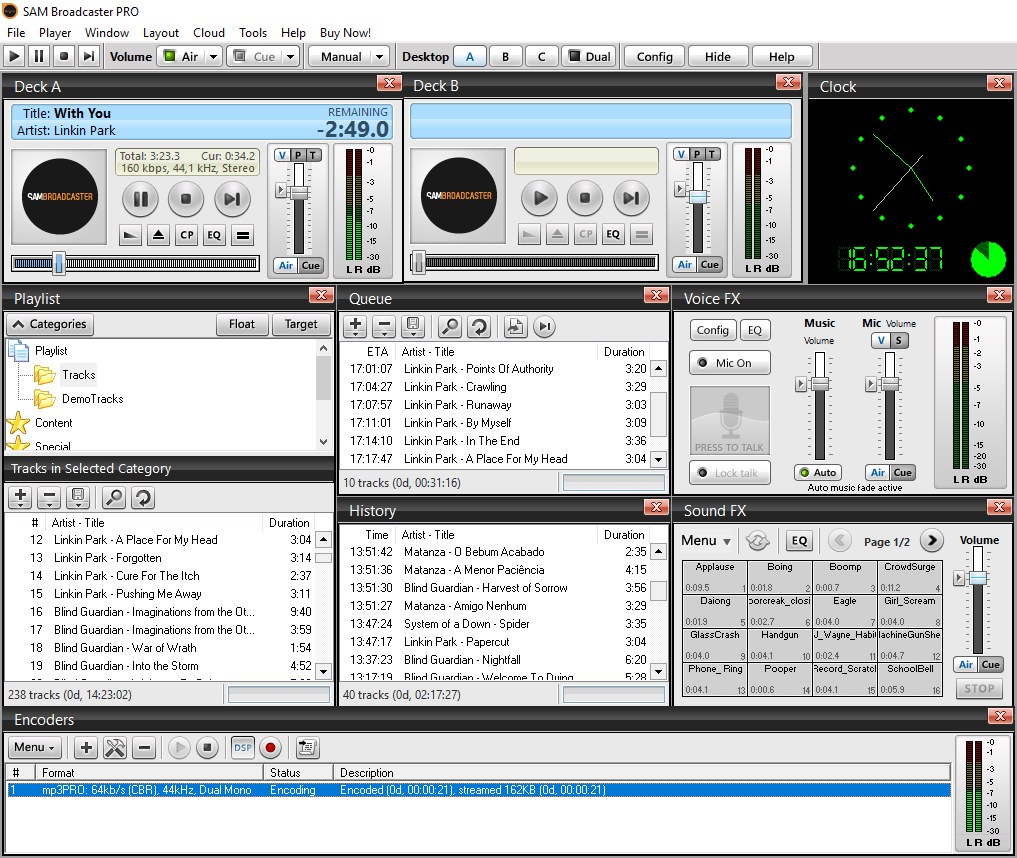Open the Manual mode dropdown arrow

pos(379,56)
